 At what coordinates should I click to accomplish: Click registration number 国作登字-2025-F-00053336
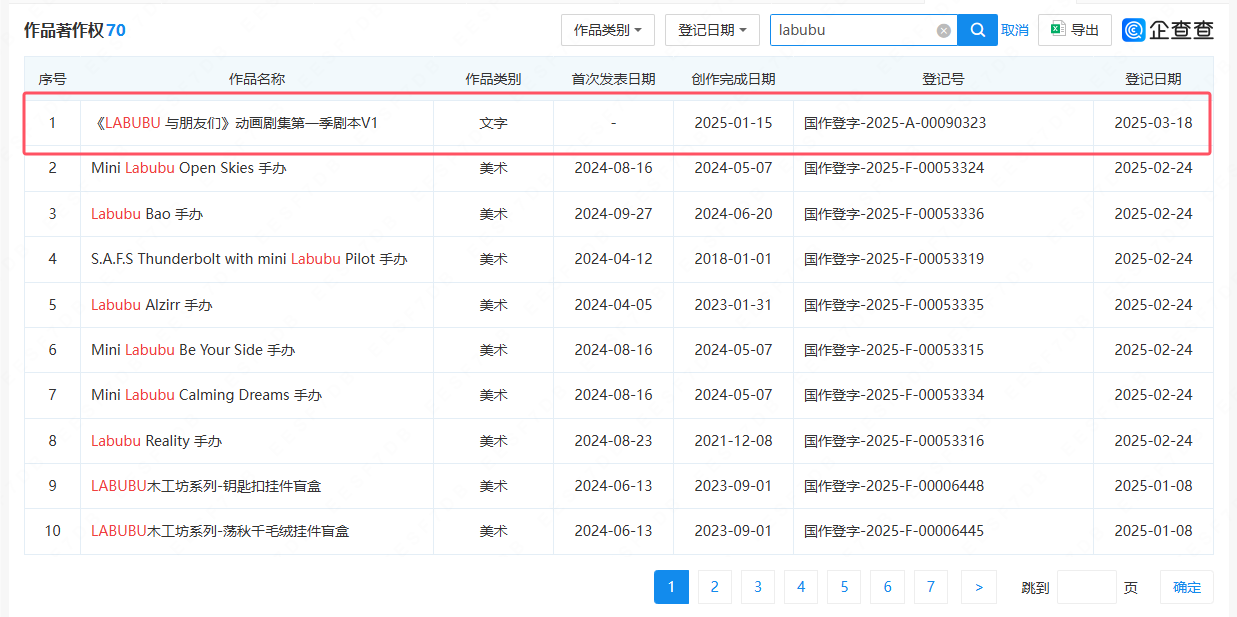point(894,214)
